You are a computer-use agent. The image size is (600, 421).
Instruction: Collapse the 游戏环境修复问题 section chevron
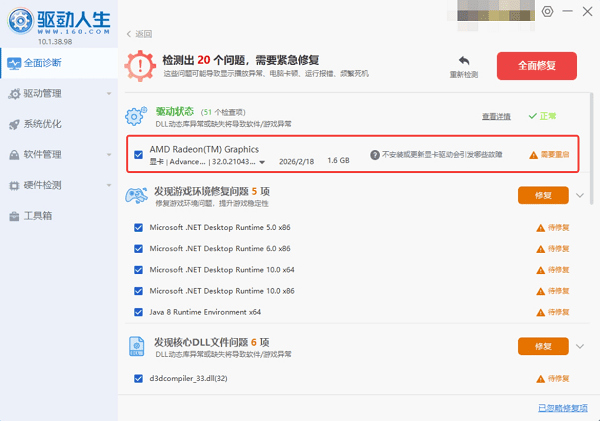580,196
